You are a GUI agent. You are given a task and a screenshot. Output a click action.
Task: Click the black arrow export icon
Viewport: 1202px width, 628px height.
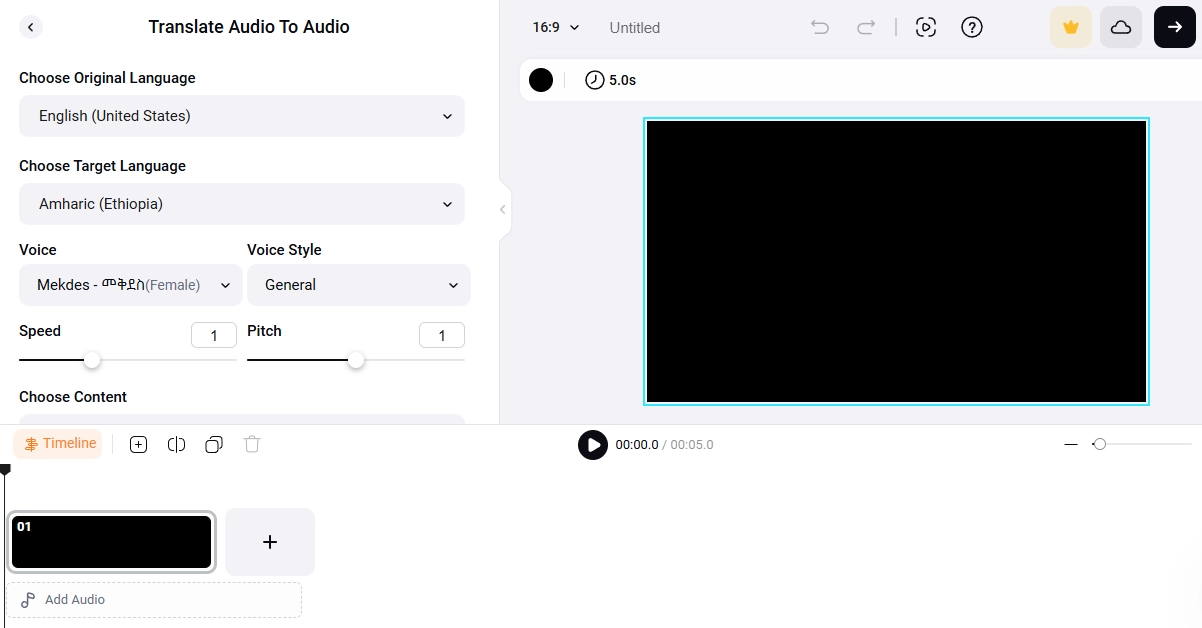coord(1174,27)
